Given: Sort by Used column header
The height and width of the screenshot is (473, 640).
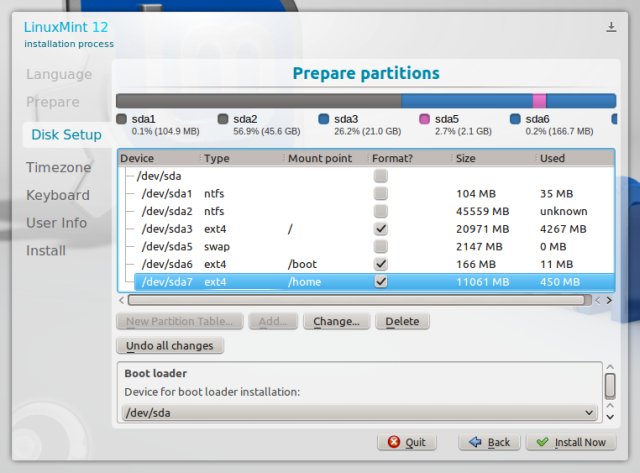Looking at the screenshot, I should coord(575,158).
